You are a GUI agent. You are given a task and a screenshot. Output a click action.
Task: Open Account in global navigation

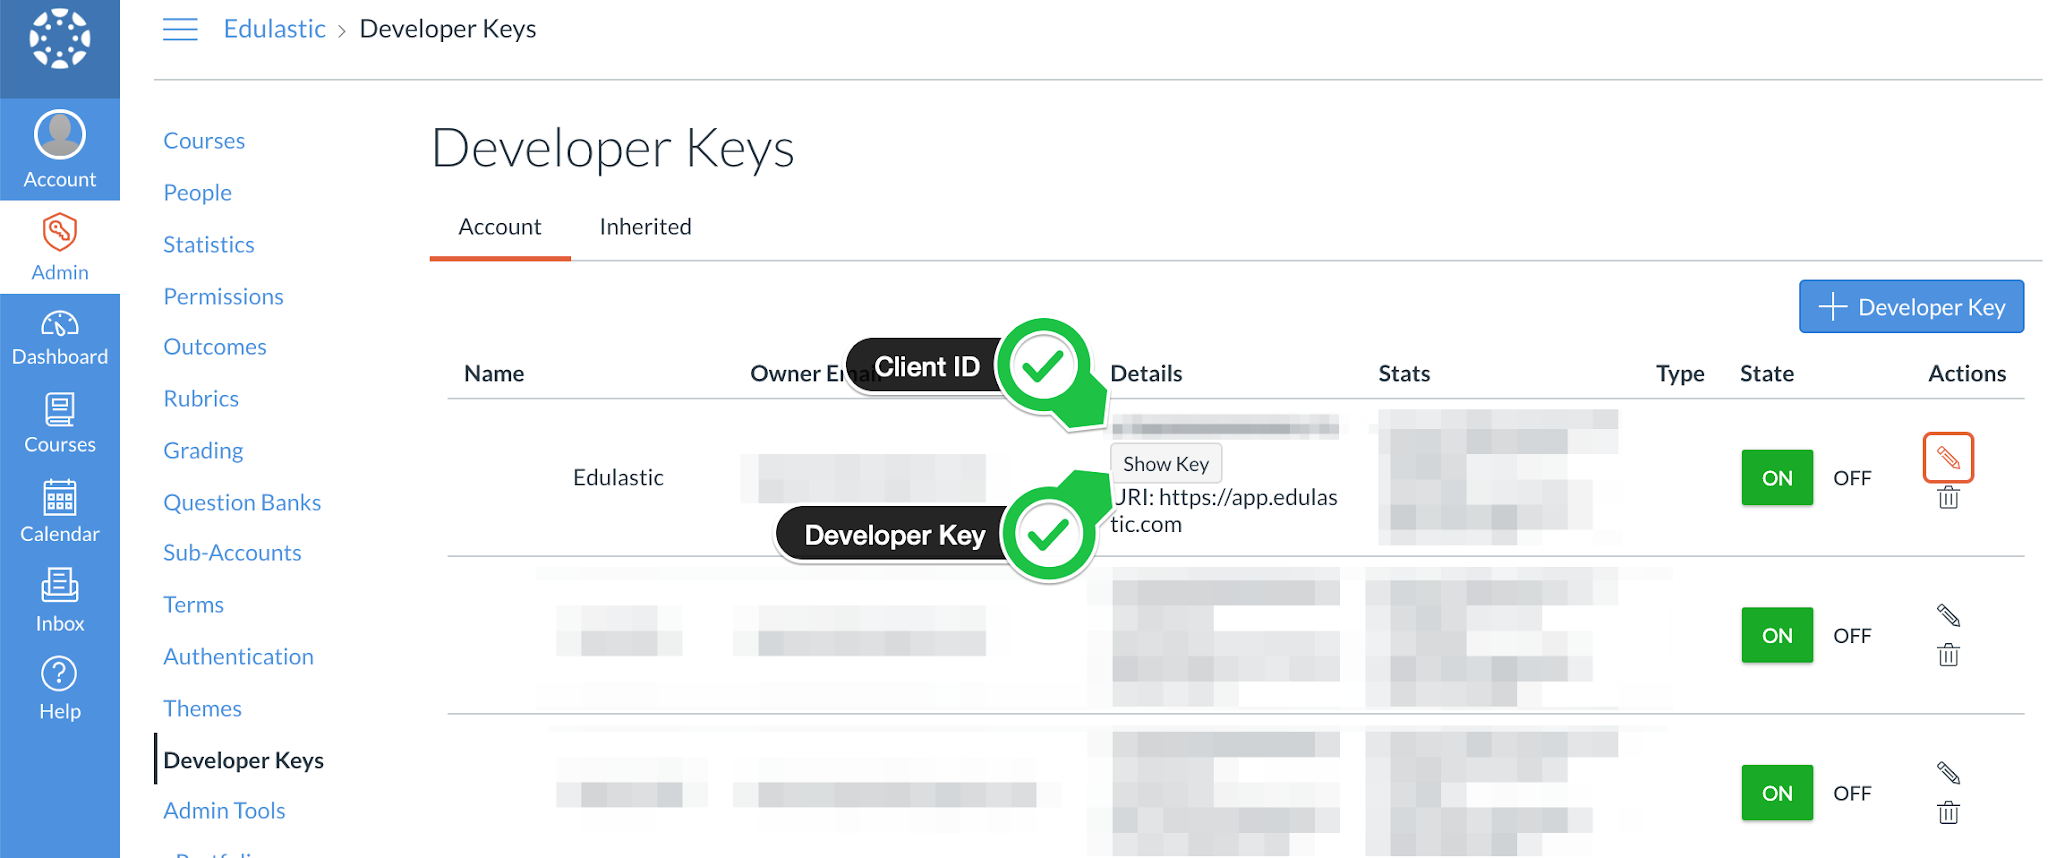[60, 150]
